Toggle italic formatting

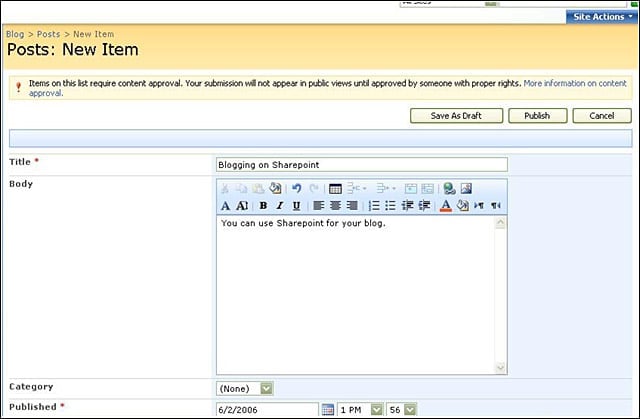coord(280,206)
